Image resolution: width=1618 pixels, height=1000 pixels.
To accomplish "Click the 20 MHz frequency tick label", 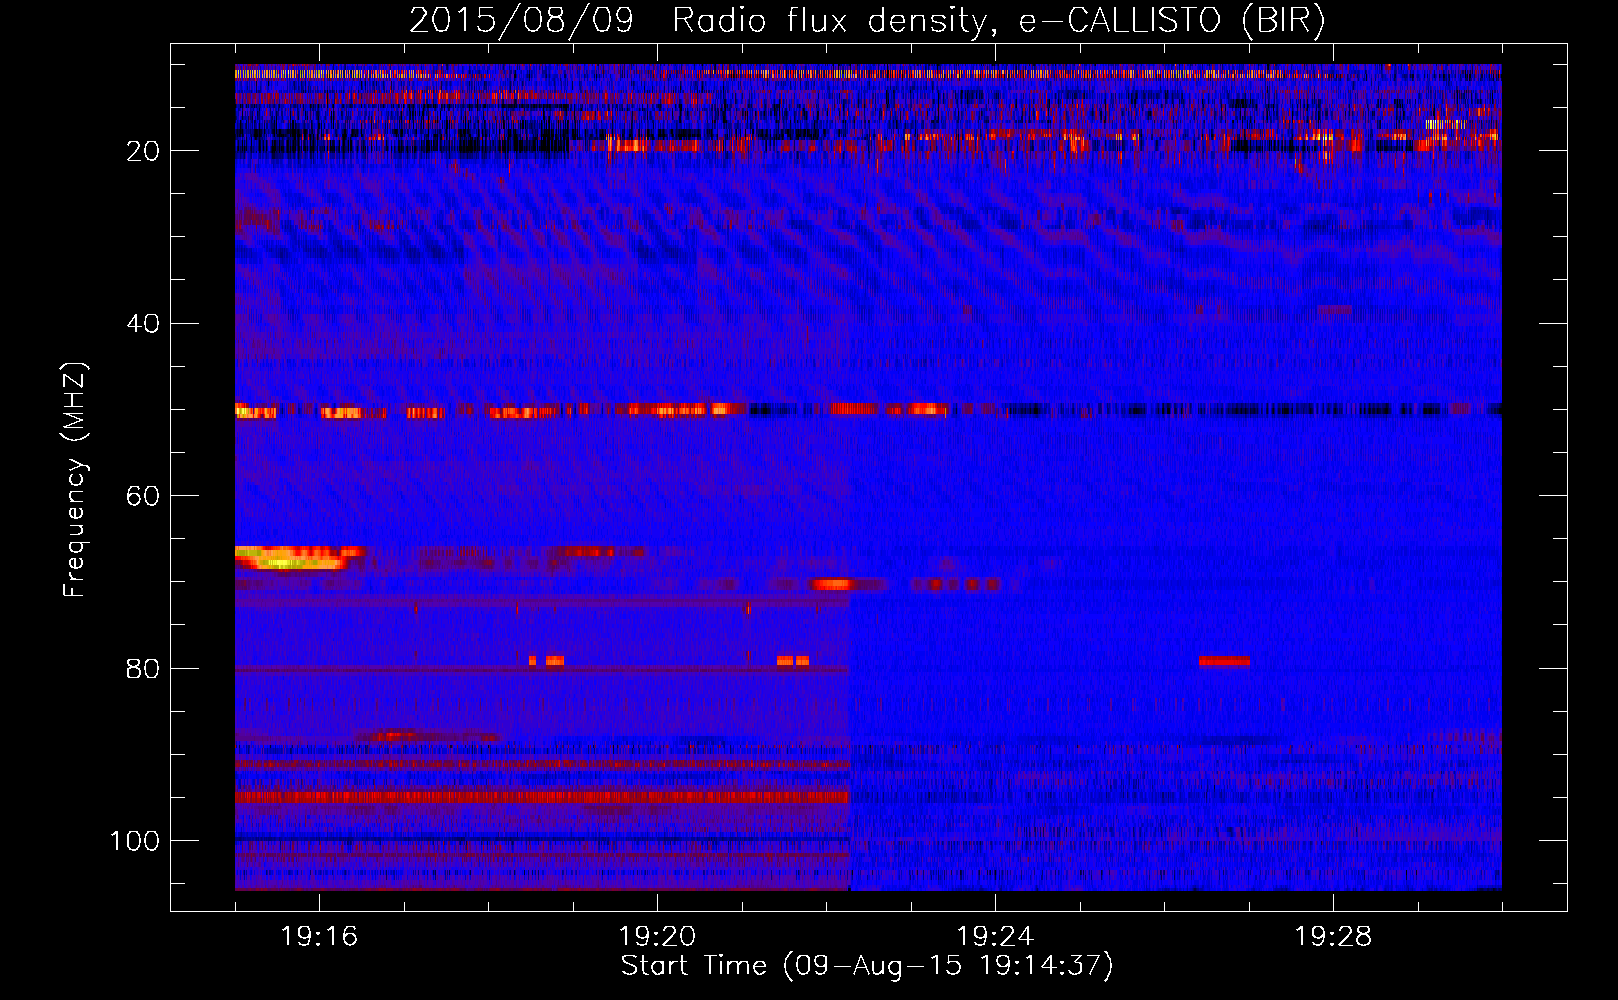I will (x=143, y=151).
